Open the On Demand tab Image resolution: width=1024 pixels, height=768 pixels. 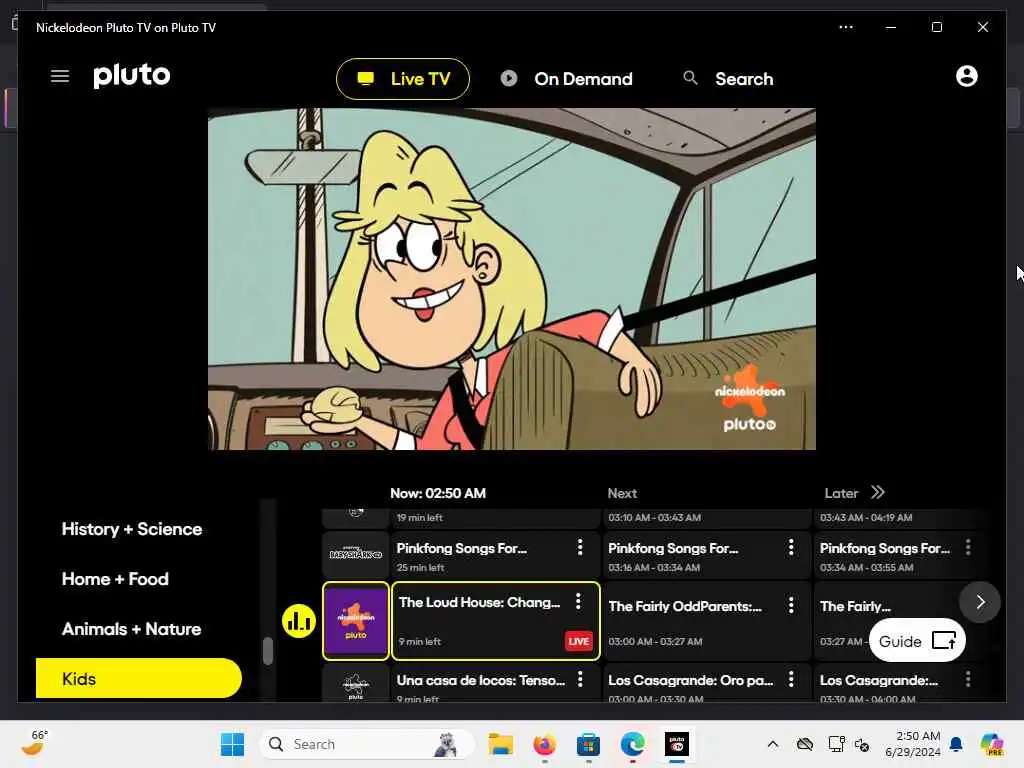[566, 79]
